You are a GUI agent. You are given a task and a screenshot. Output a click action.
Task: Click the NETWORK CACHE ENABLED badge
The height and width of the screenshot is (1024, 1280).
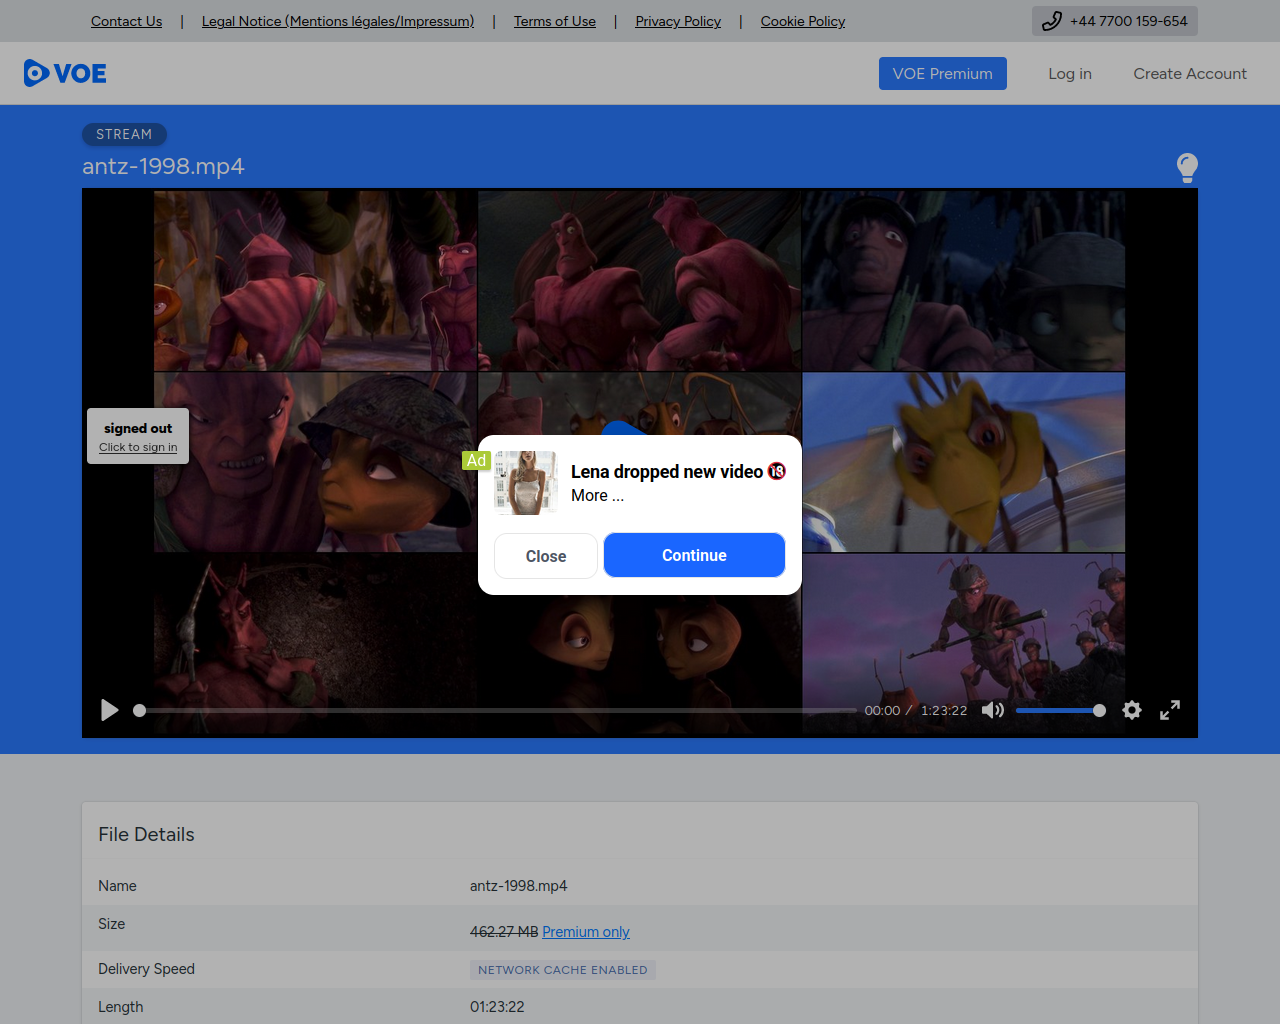click(563, 970)
